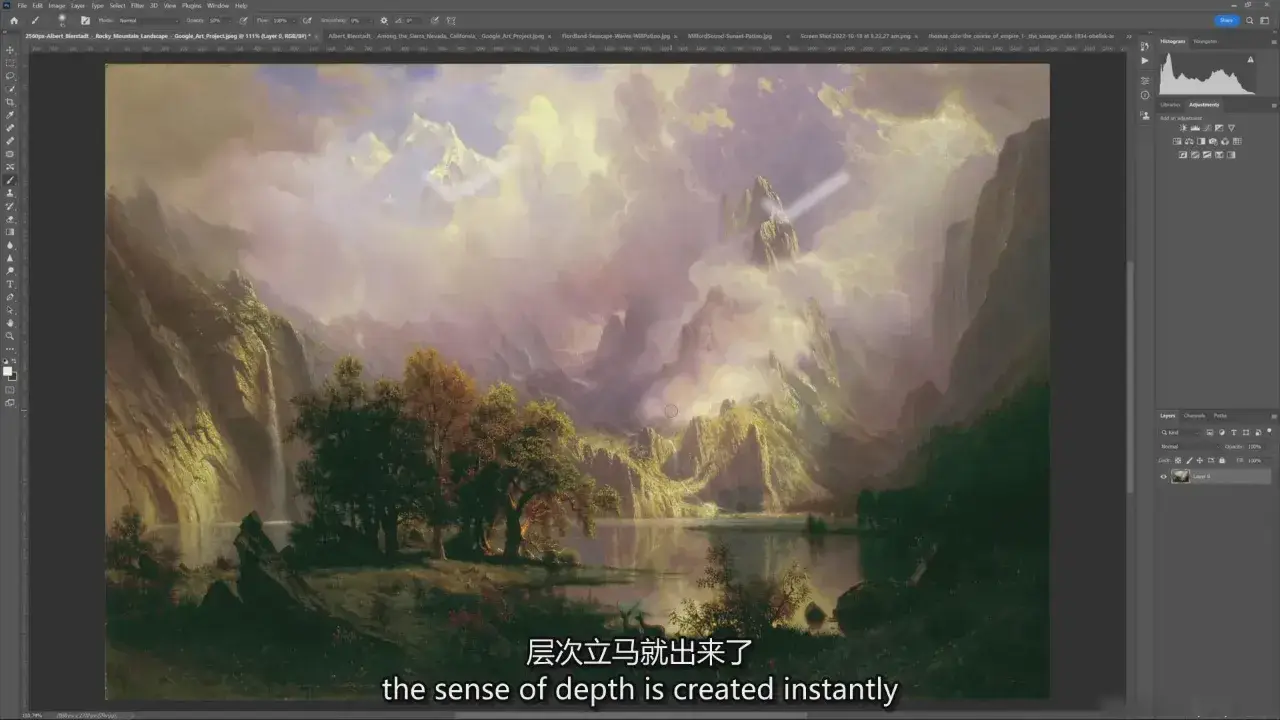Open the File menu

pos(22,6)
